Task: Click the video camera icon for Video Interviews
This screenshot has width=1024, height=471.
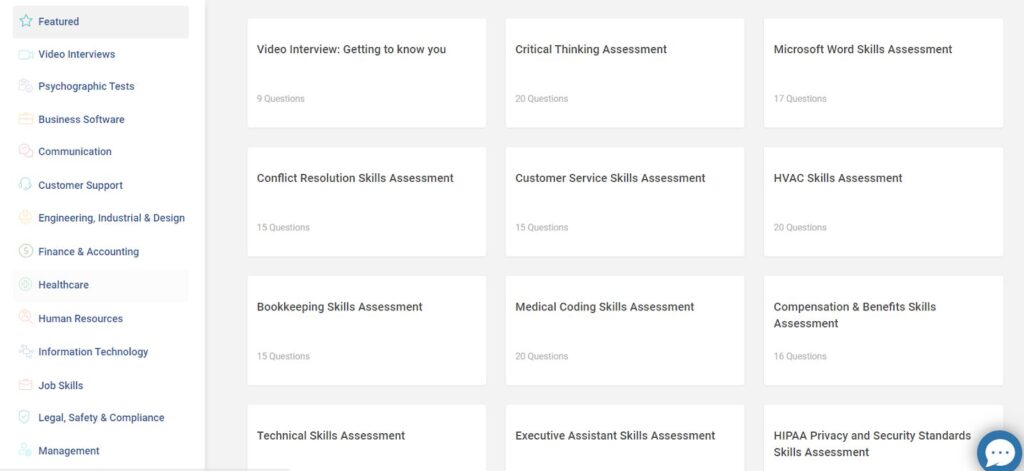Action: [25, 54]
